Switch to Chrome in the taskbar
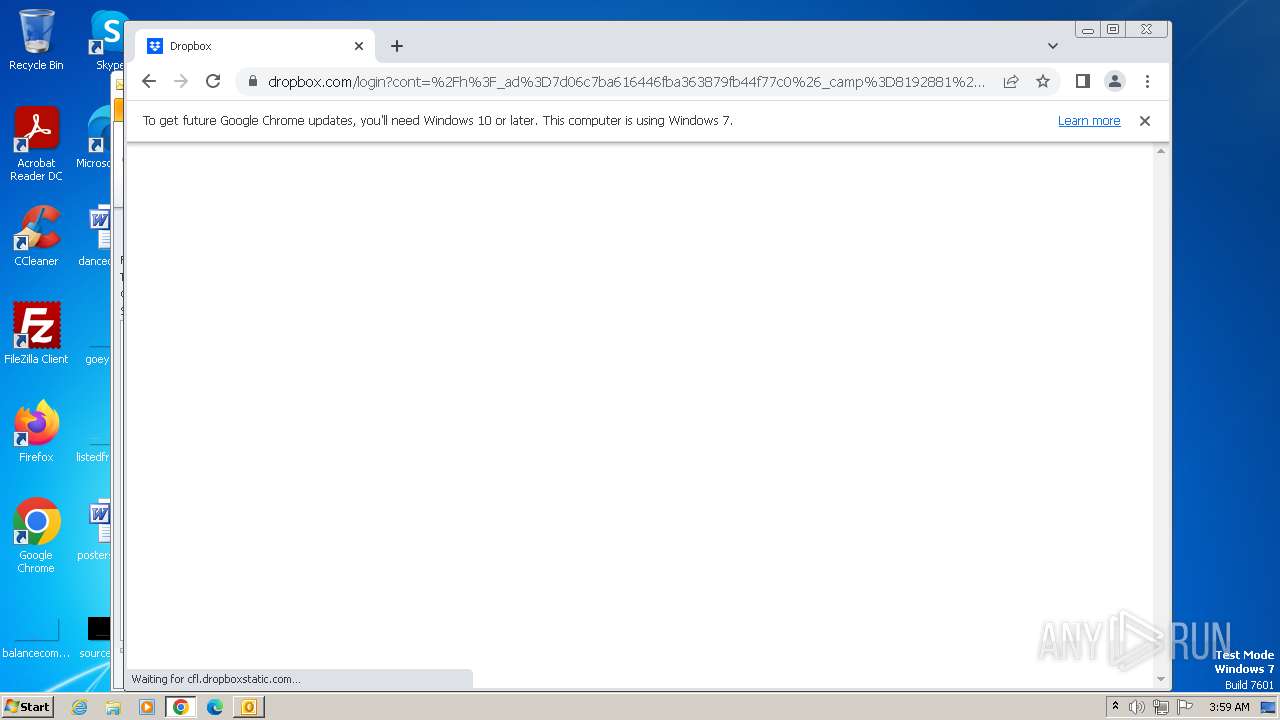1280x720 pixels. point(181,707)
